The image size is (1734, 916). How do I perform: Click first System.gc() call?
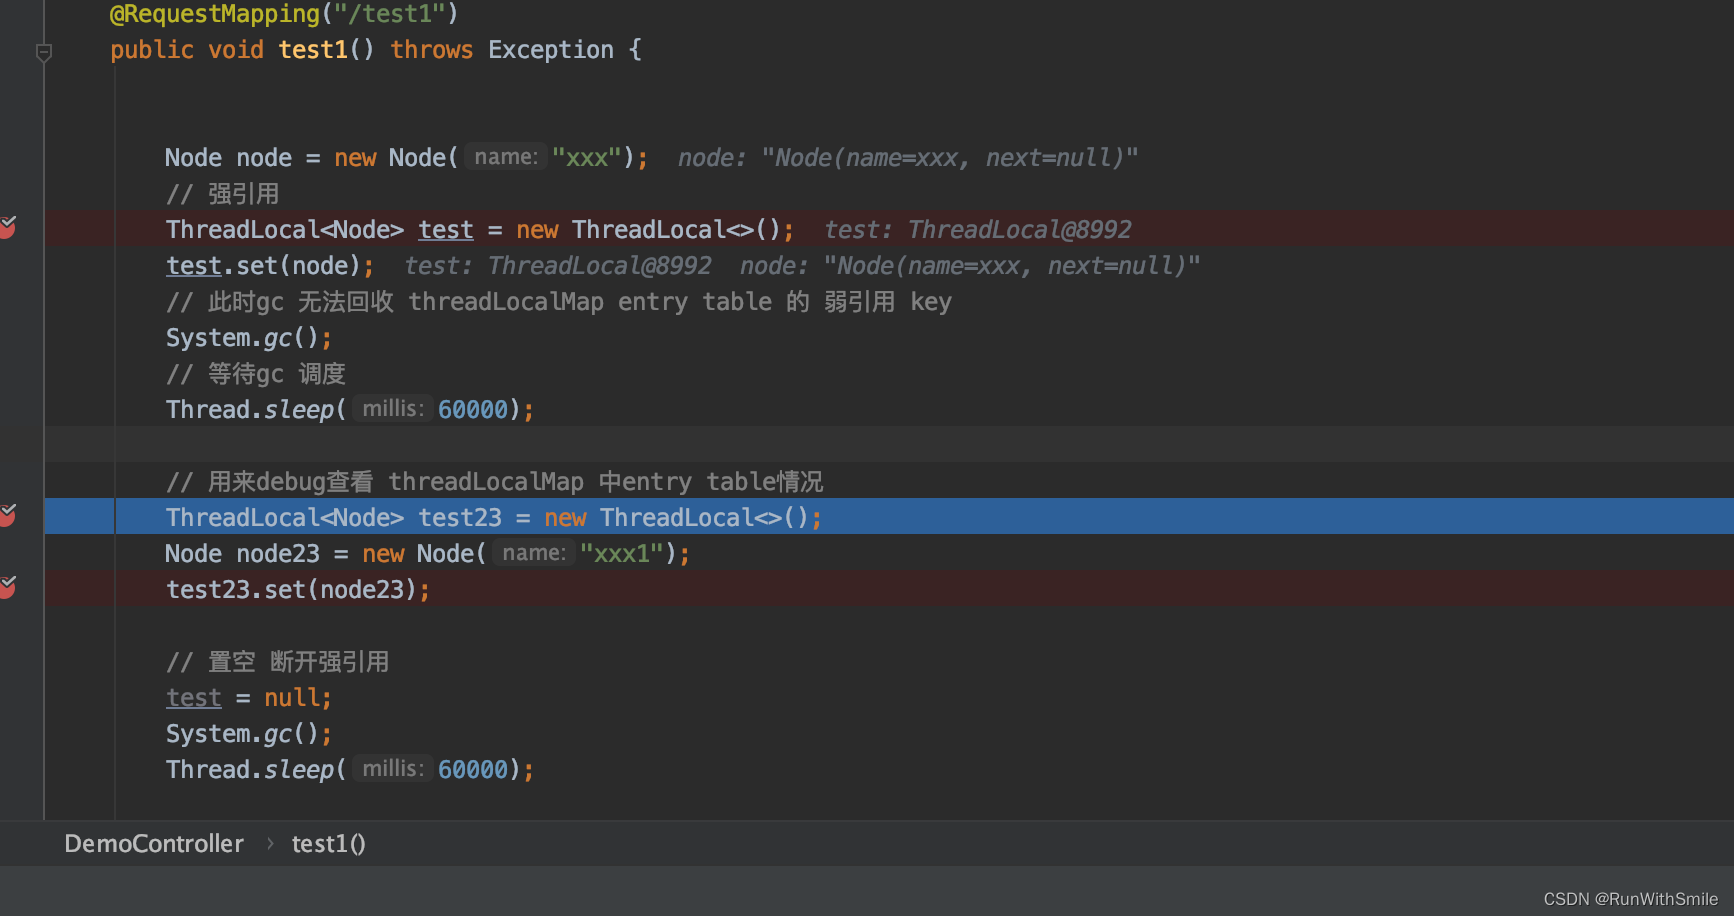(249, 338)
